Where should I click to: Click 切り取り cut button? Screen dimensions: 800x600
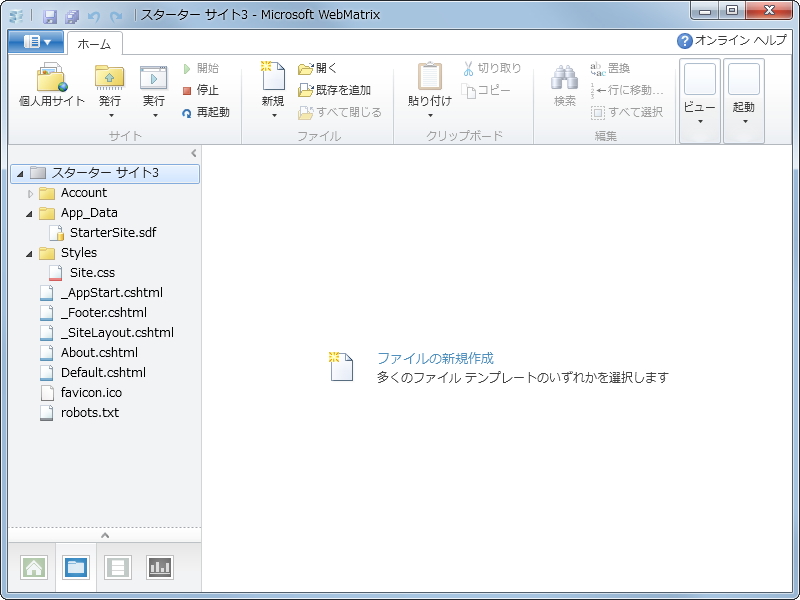[492, 68]
